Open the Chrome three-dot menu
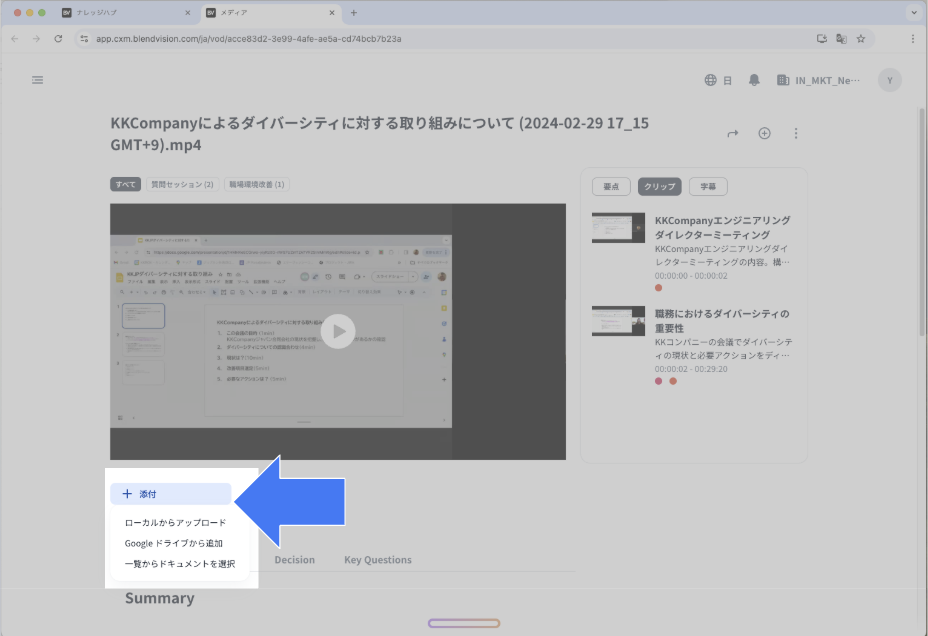Image resolution: width=928 pixels, height=636 pixels. pos(913,38)
